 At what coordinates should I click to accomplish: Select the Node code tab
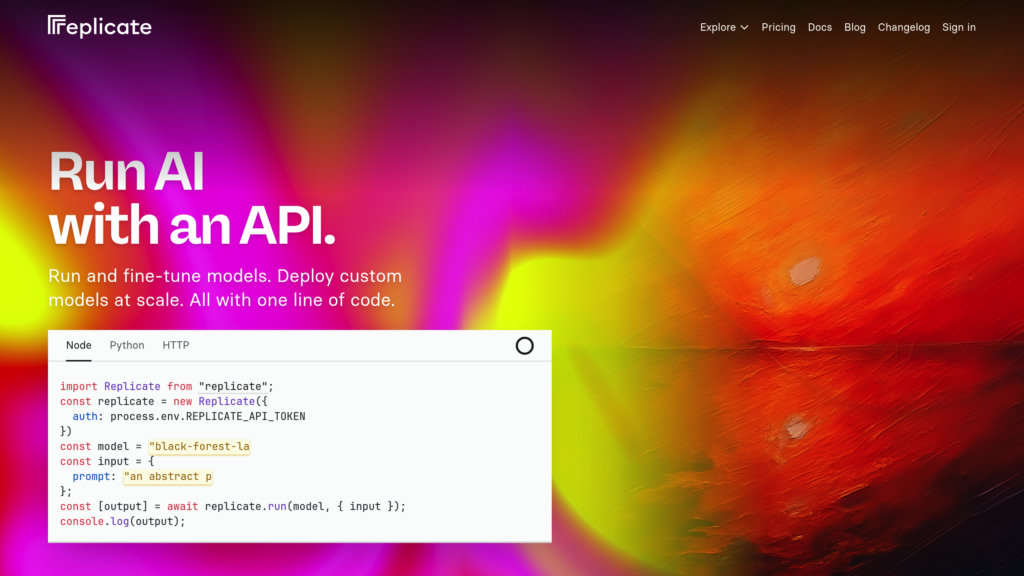[x=79, y=345]
